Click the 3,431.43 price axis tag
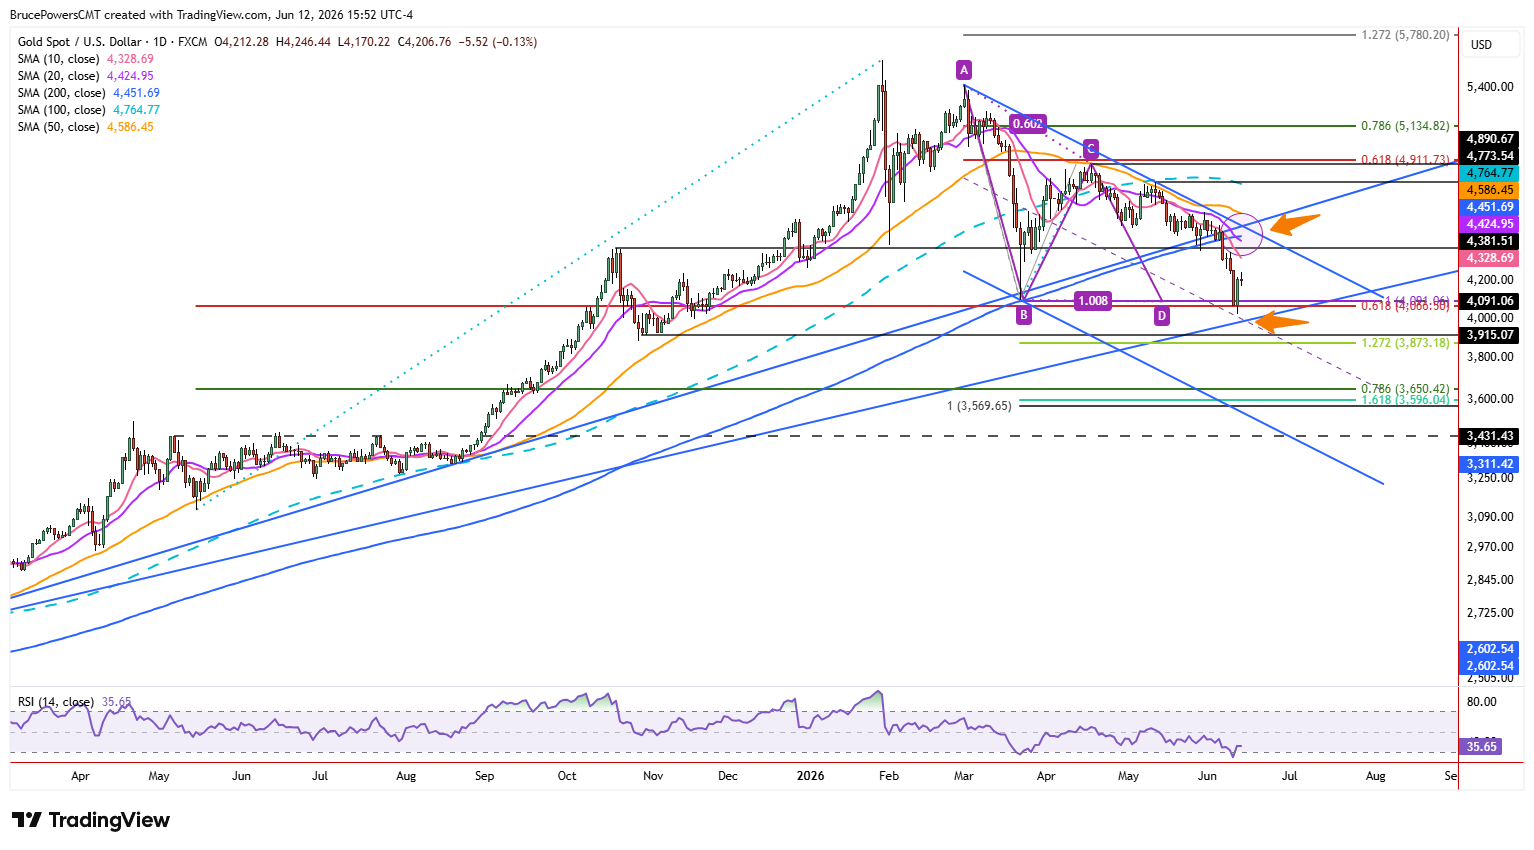The width and height of the screenshot is (1534, 850). tap(1490, 436)
